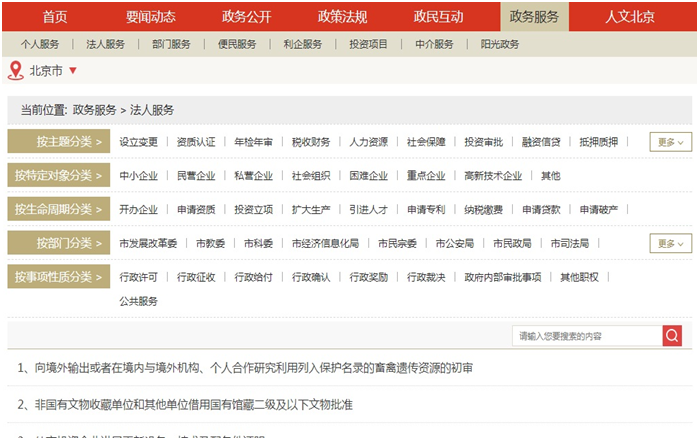
Task: Filter by 中小企业 target group
Action: pyautogui.click(x=138, y=176)
